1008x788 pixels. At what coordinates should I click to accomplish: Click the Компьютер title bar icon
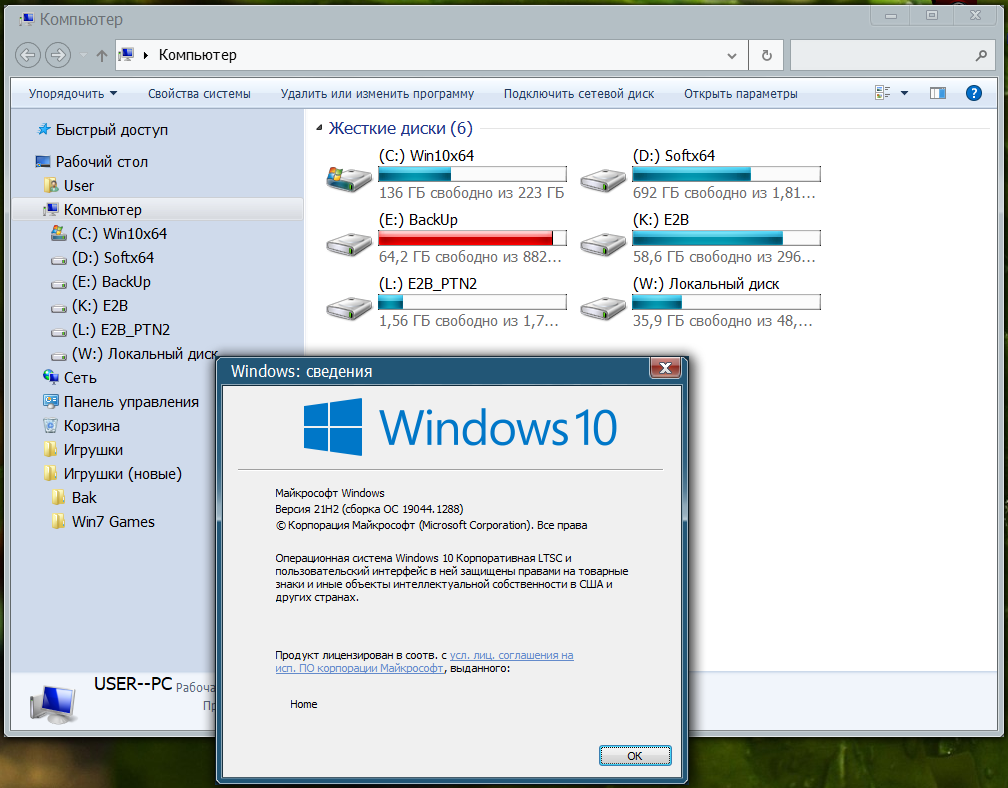[26, 19]
